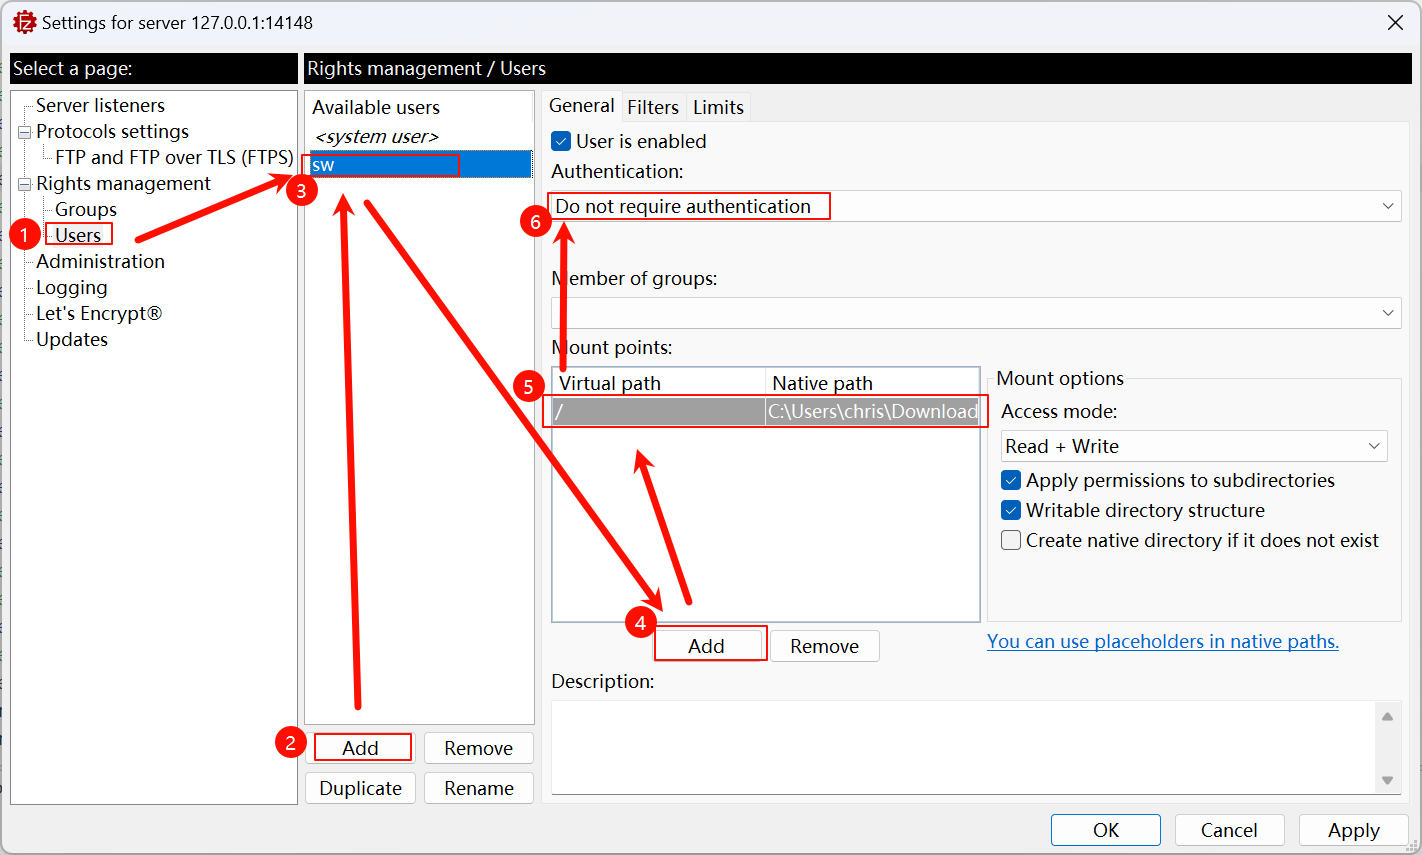Click the Rename user button
The image size is (1422, 855).
click(478, 788)
